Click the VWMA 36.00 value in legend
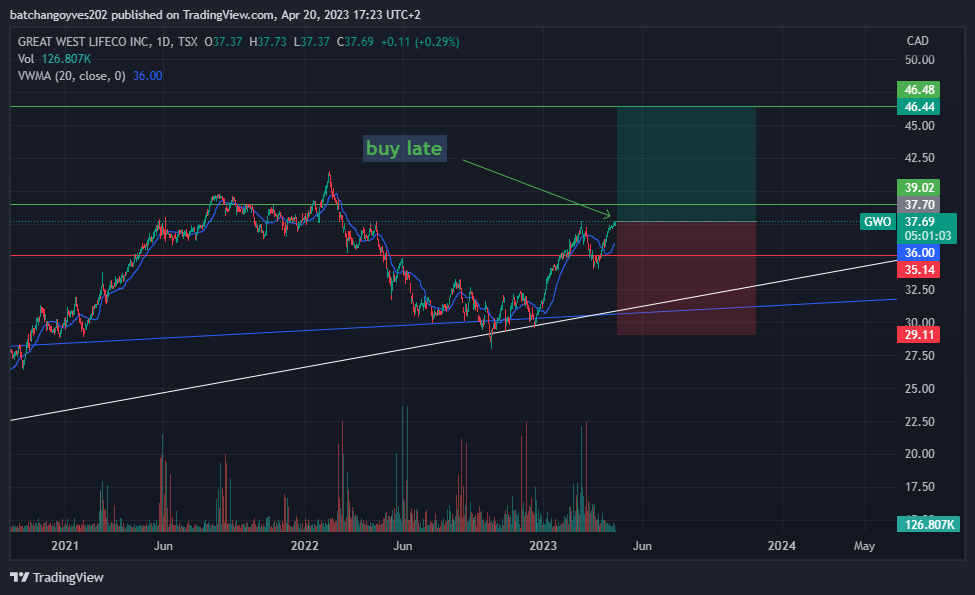This screenshot has height=595, width=975. pos(147,76)
